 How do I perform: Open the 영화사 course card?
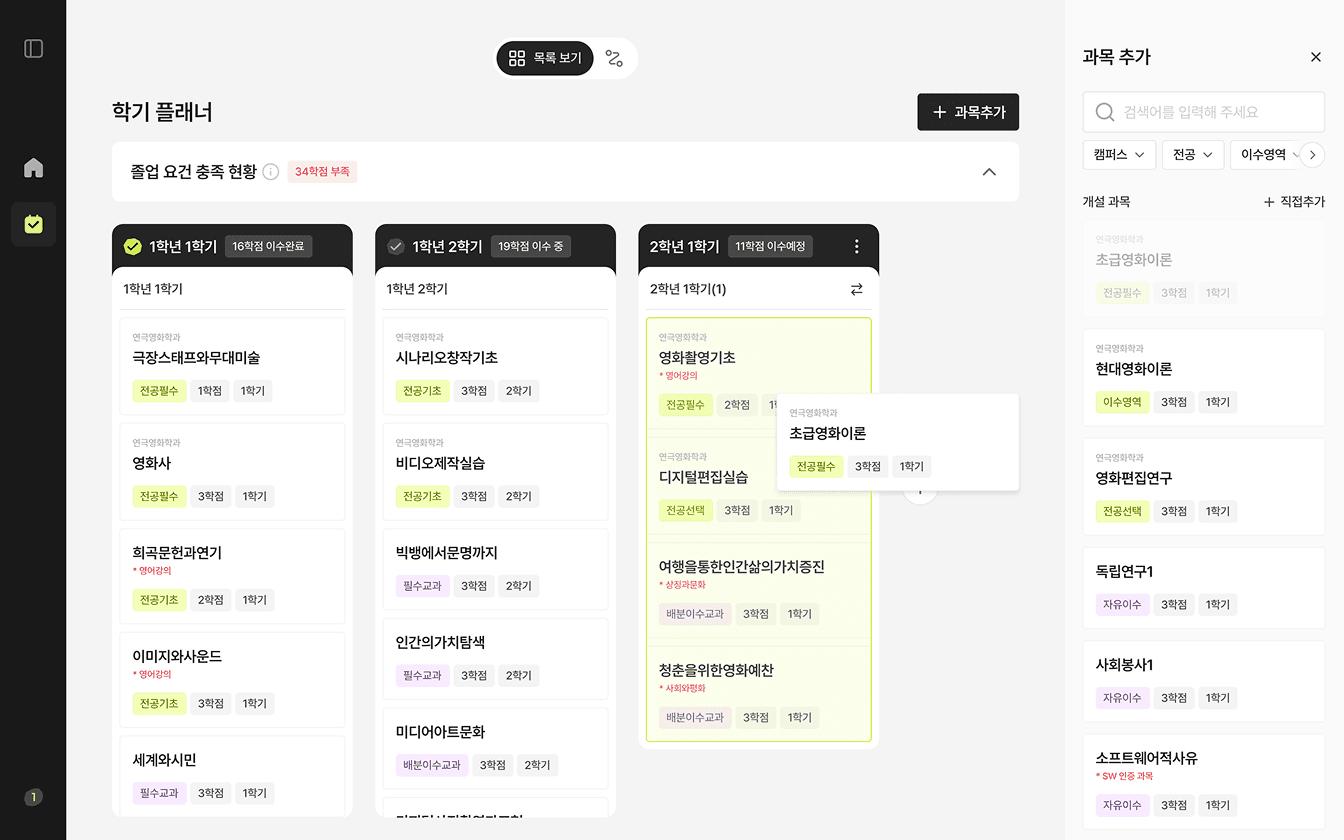pyautogui.click(x=232, y=471)
